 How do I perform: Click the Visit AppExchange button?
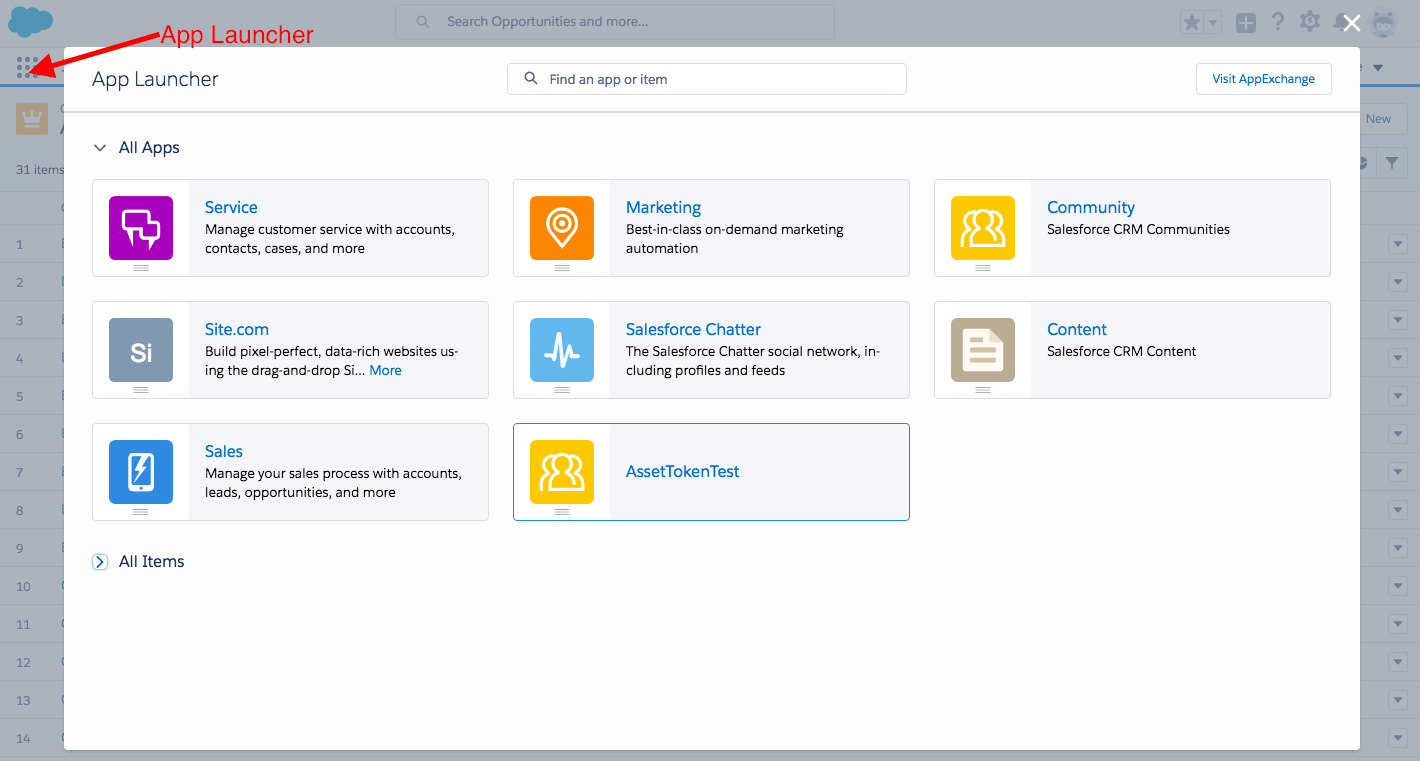[x=1264, y=79]
